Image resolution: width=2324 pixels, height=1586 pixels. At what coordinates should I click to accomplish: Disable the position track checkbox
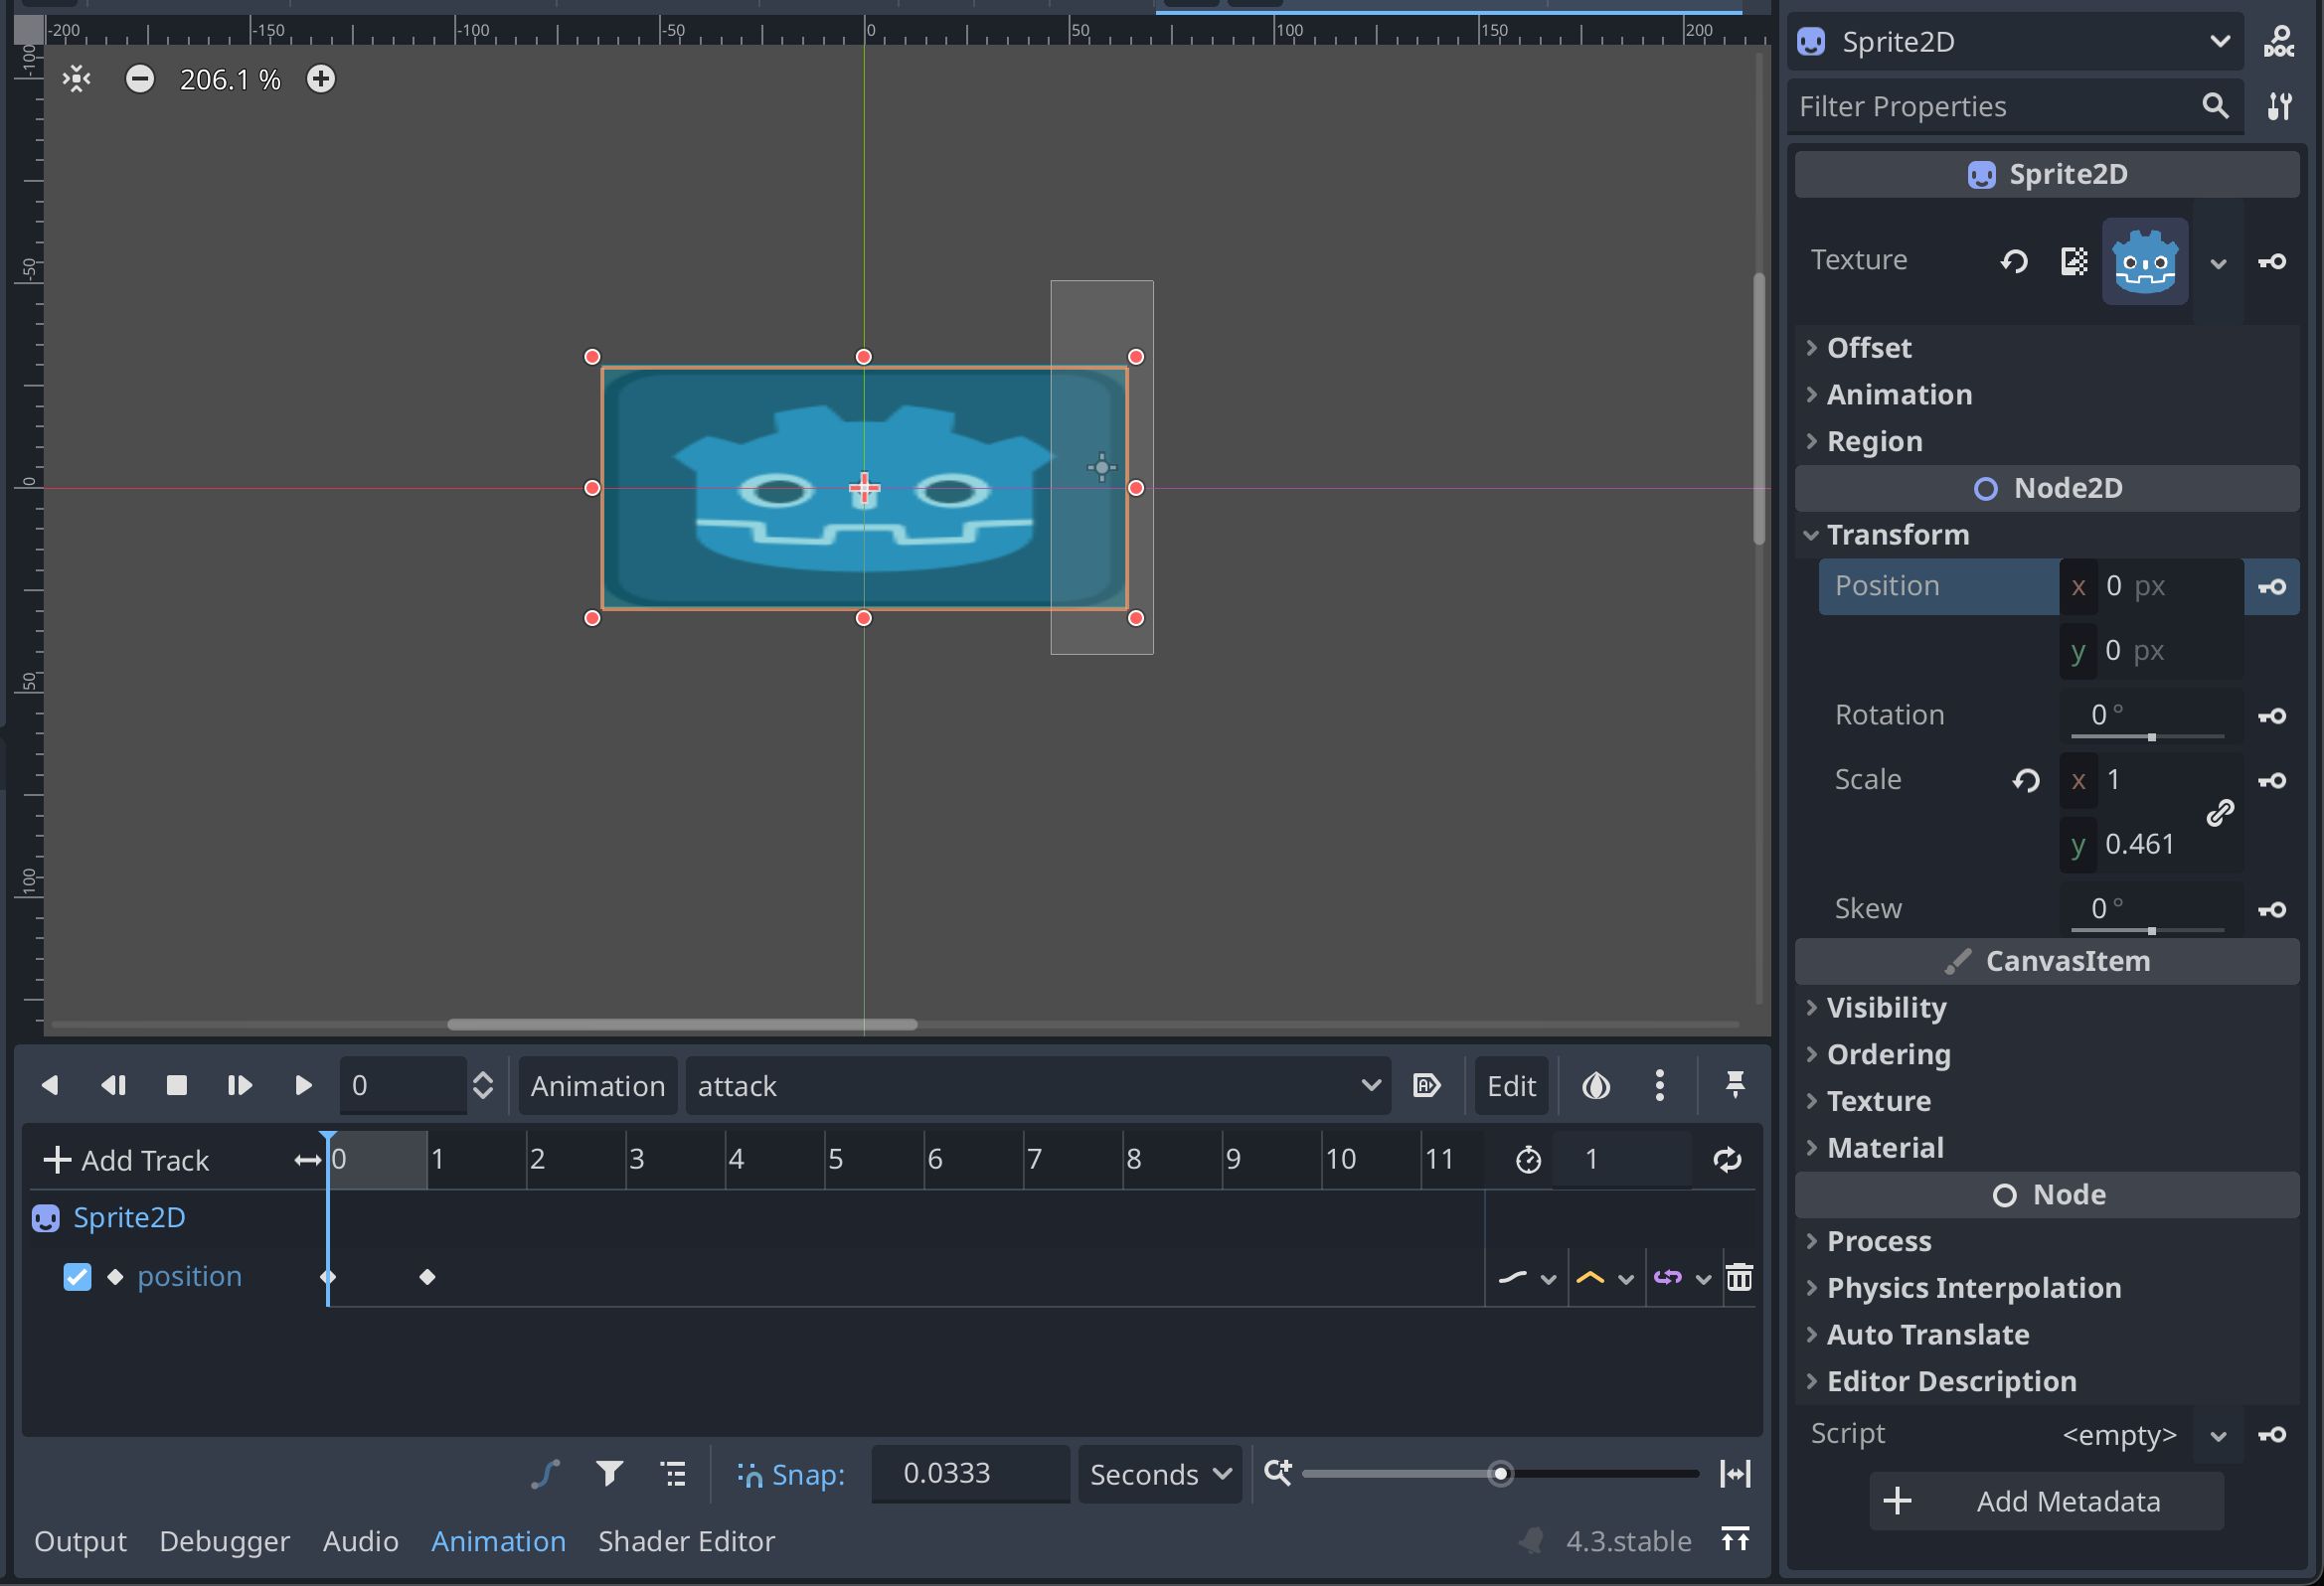[x=77, y=1277]
